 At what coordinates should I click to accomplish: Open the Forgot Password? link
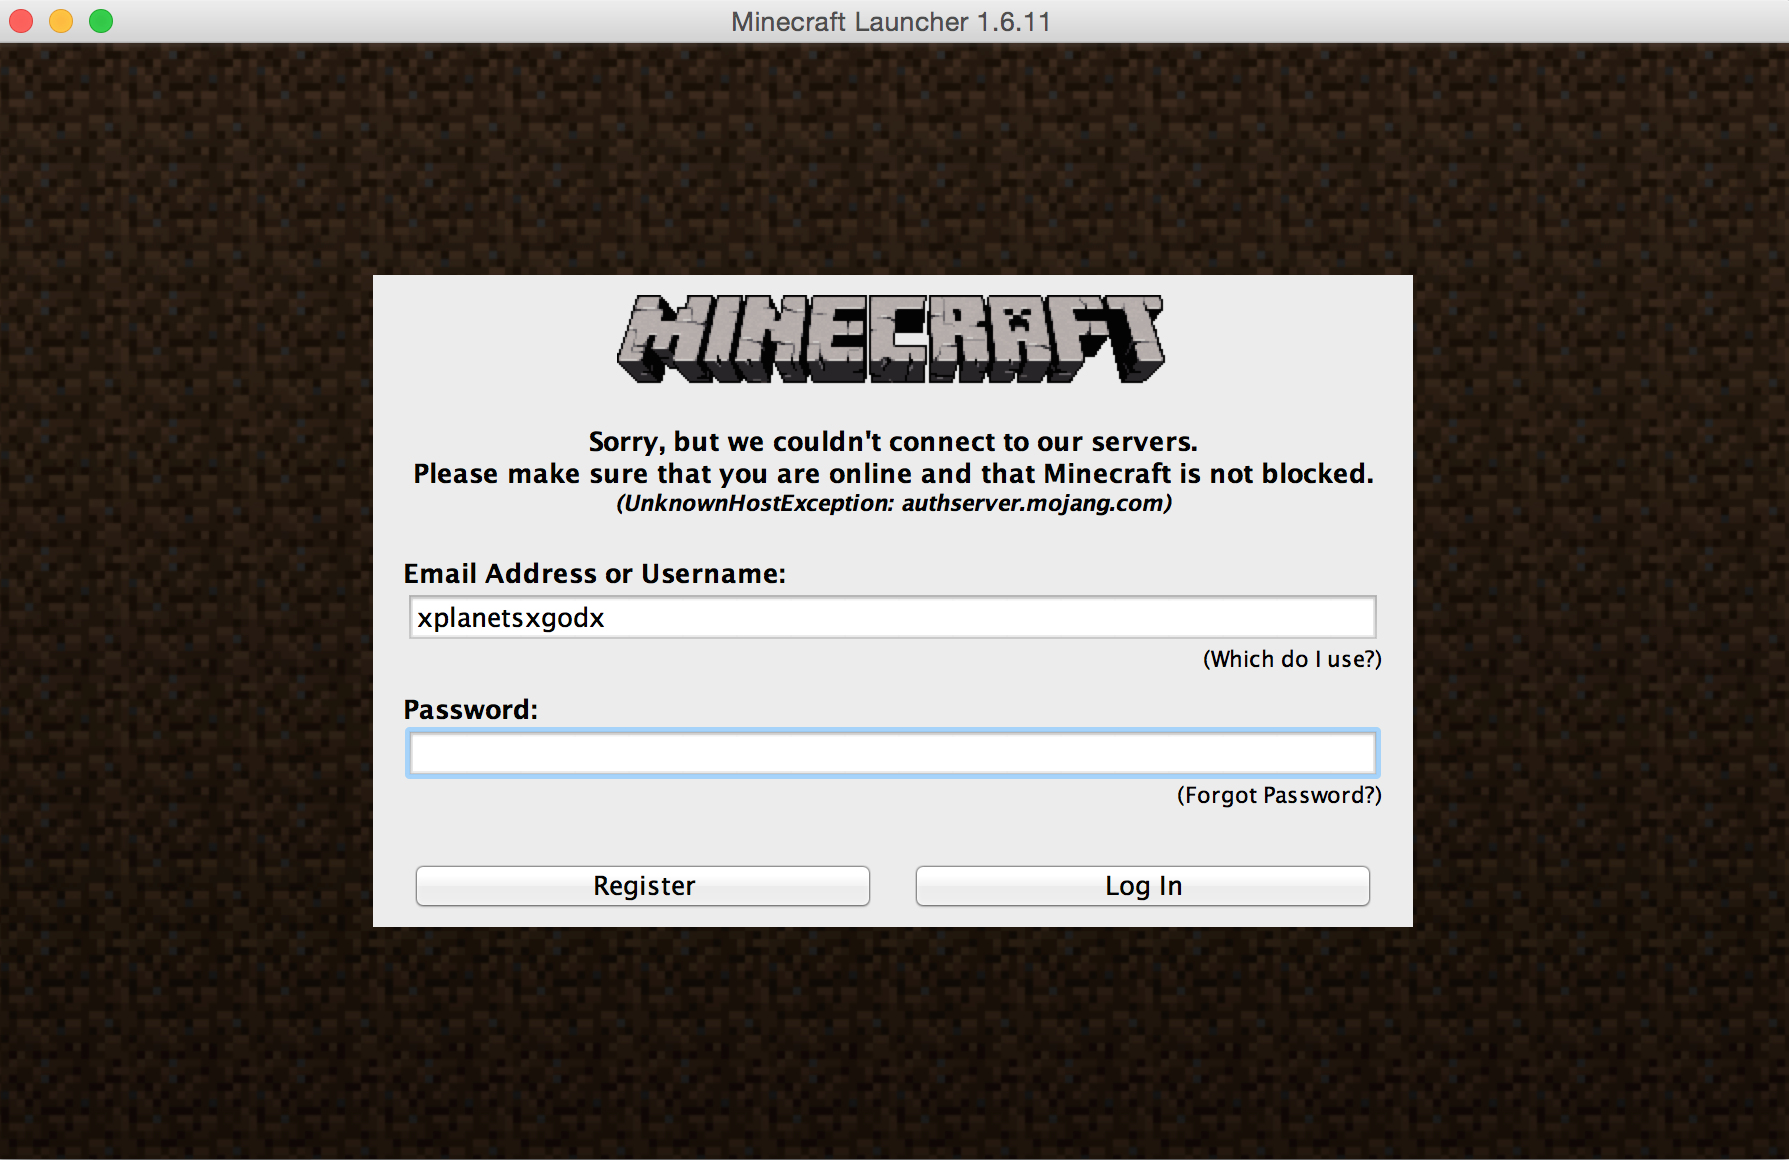click(x=1279, y=795)
